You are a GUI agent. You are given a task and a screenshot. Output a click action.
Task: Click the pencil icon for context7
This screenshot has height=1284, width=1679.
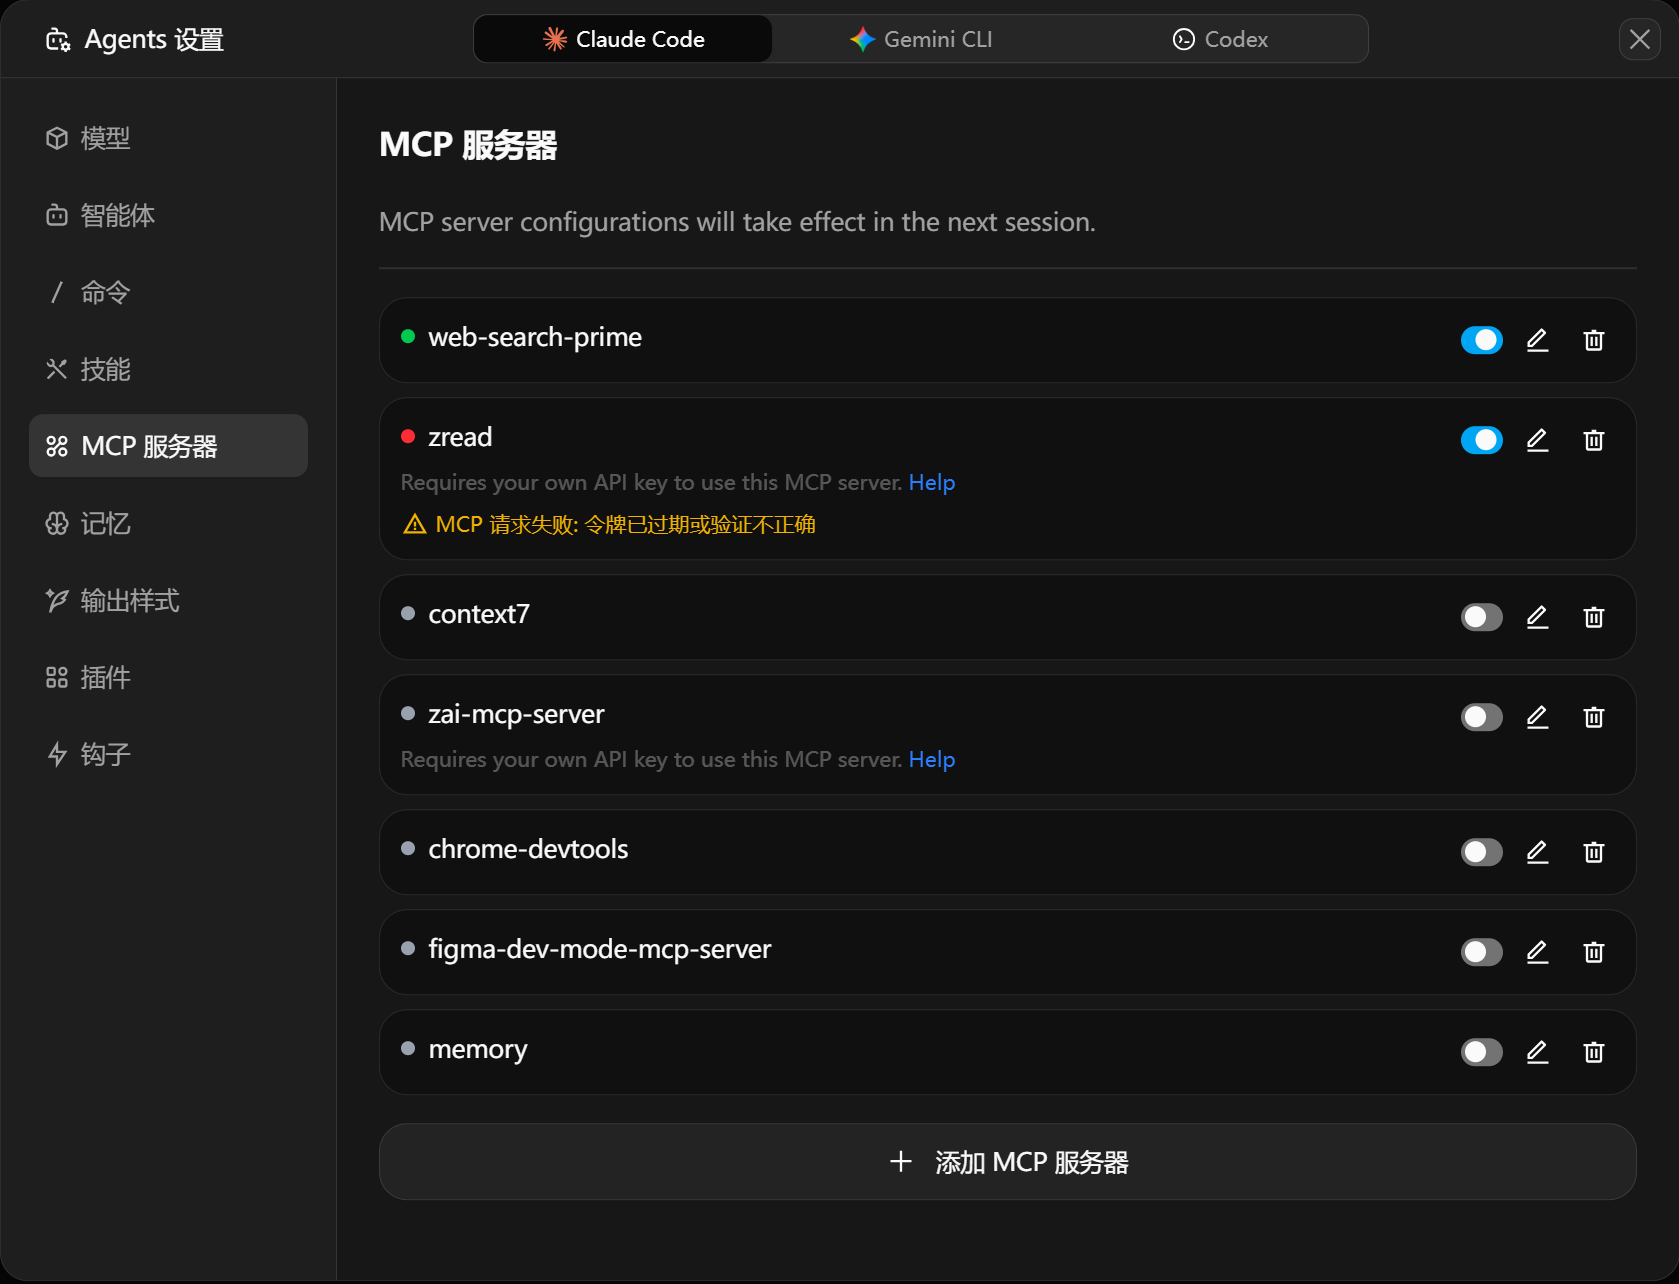1537,617
